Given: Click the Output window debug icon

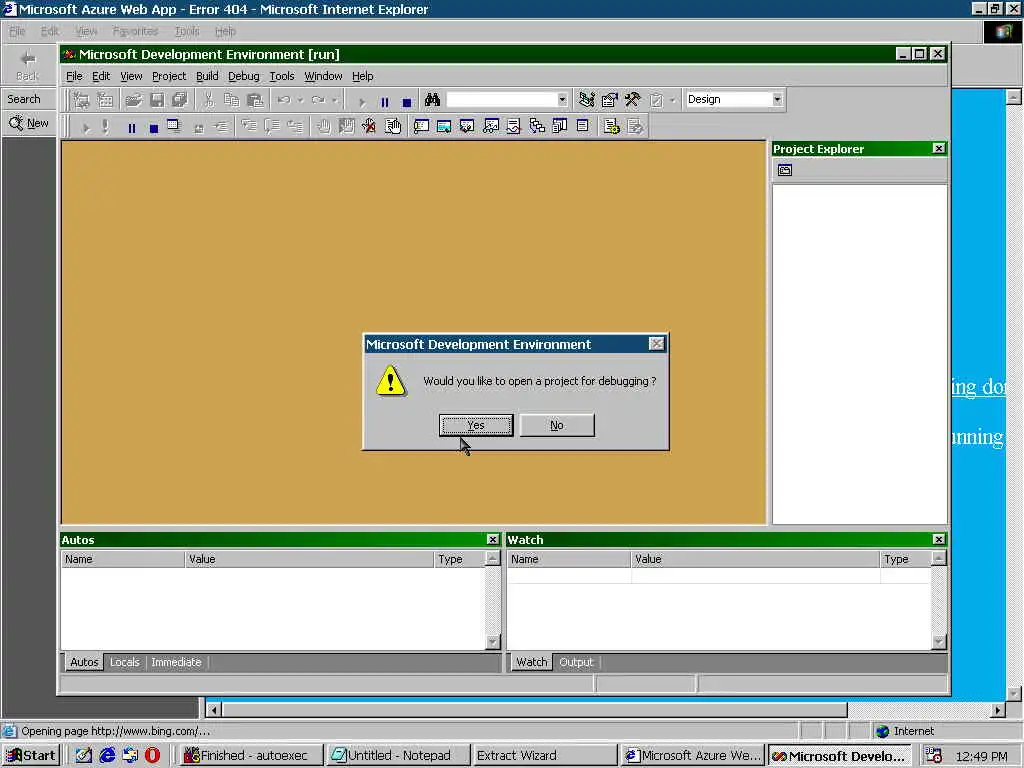Looking at the screenshot, I should (583, 126).
